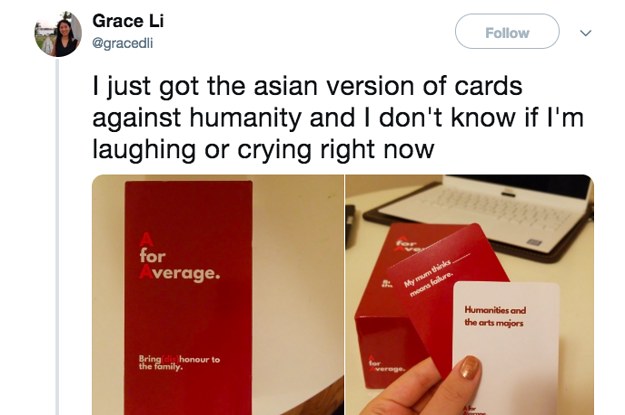
Task: Click the Grace Li display name
Action: (x=128, y=21)
